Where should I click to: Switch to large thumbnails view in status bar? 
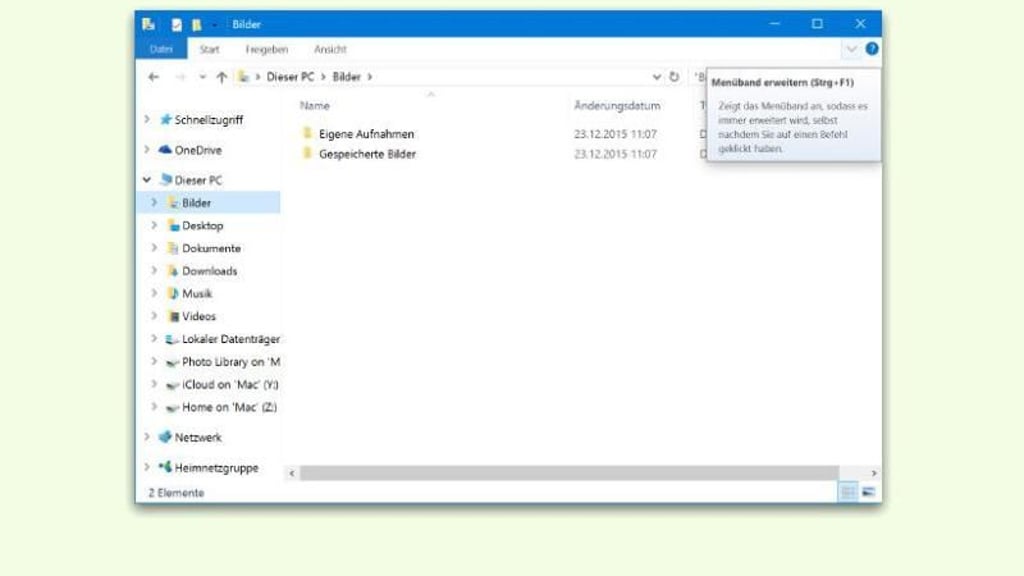tap(866, 491)
